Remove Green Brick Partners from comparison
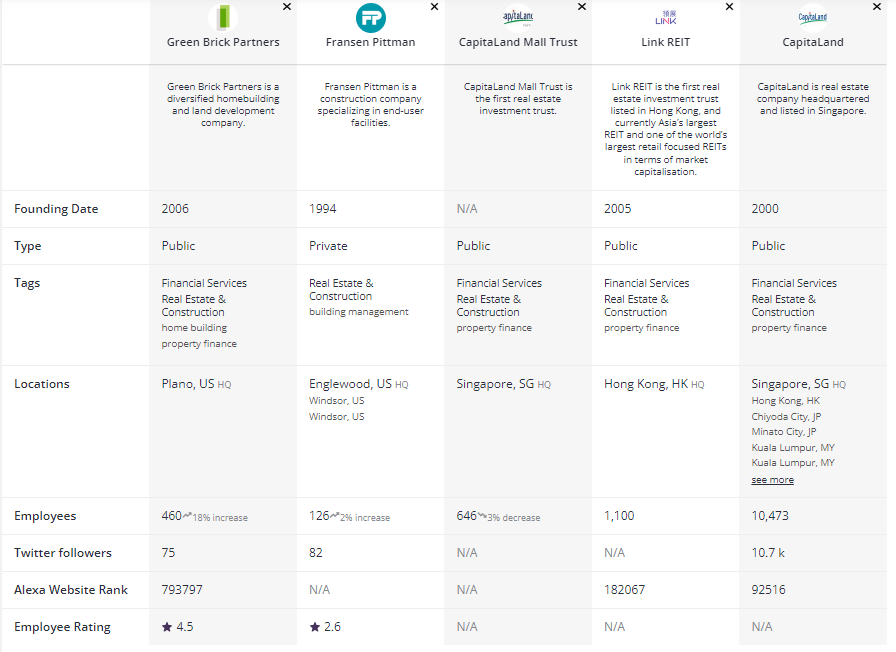The width and height of the screenshot is (896, 652). tap(287, 7)
